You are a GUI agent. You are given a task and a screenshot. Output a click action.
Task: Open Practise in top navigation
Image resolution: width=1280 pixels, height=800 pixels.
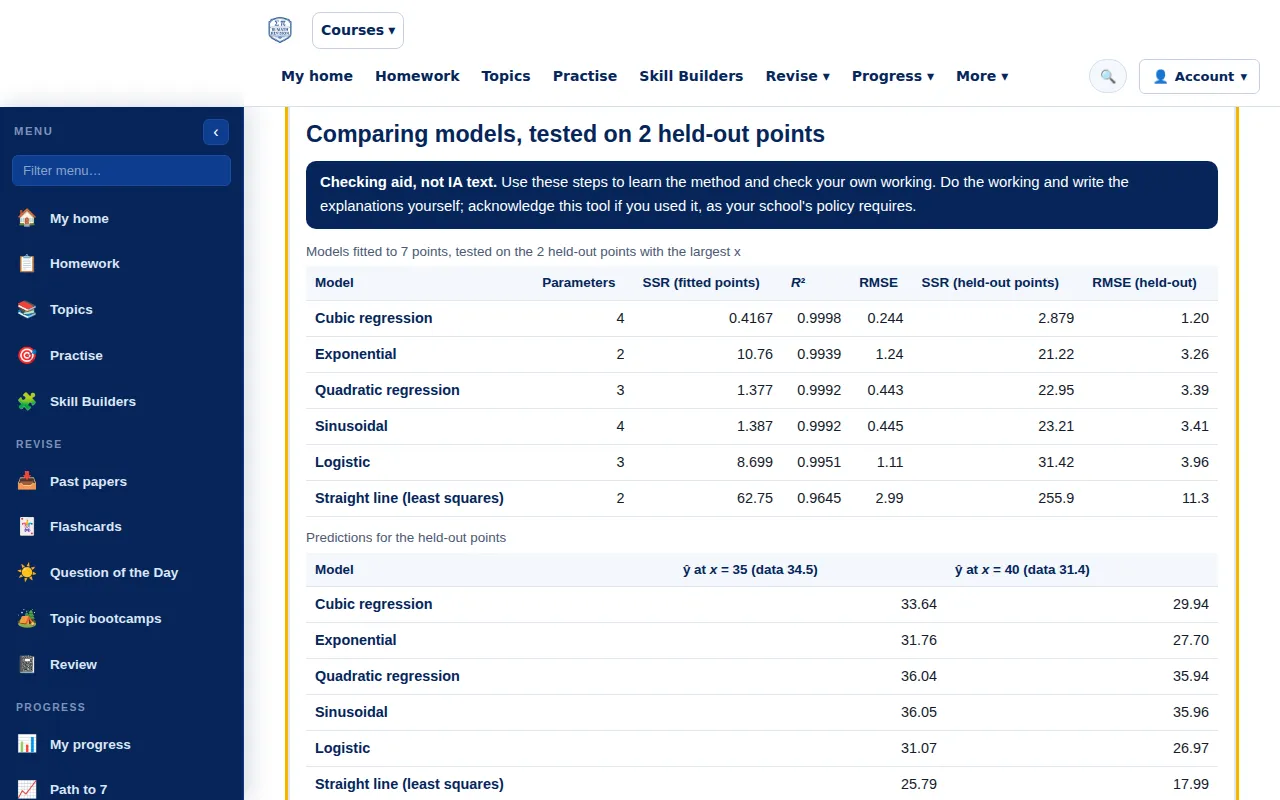[585, 76]
